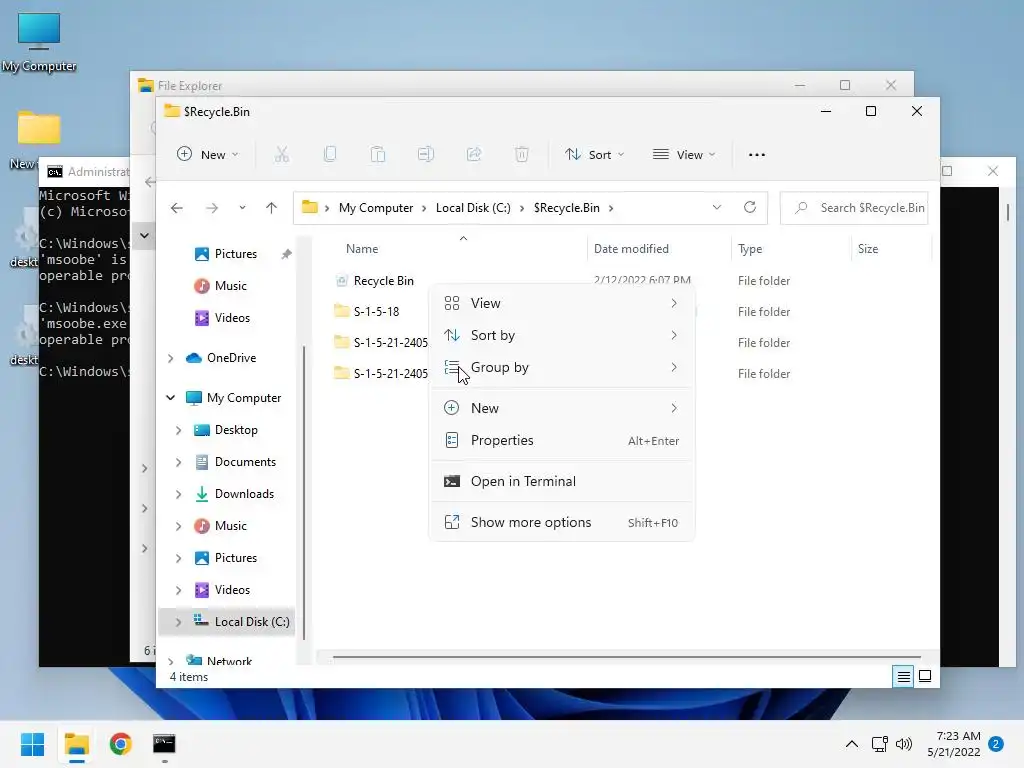The image size is (1024, 768).
Task: Go back with the left arrow button
Action: click(x=176, y=208)
